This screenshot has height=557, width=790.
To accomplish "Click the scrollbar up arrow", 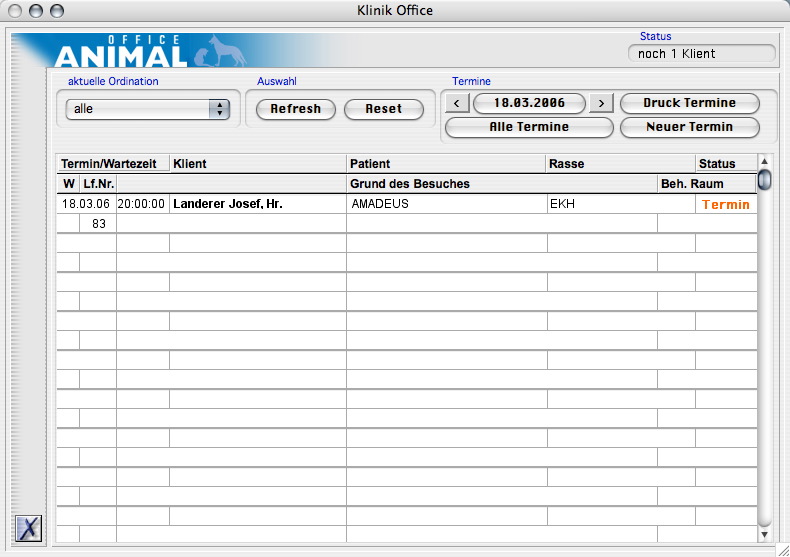I will click(x=765, y=162).
